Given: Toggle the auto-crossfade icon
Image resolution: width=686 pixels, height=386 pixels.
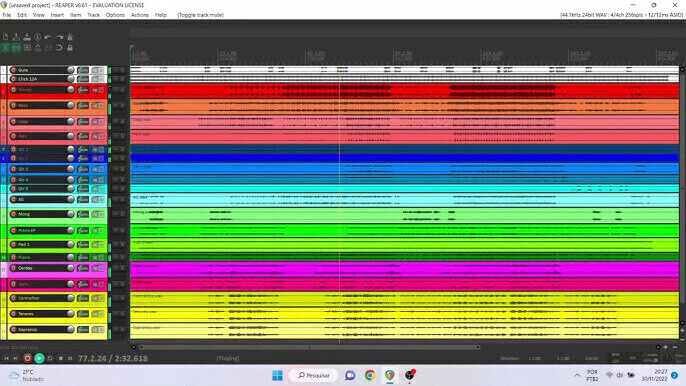Looking at the screenshot, I should (x=6, y=48).
